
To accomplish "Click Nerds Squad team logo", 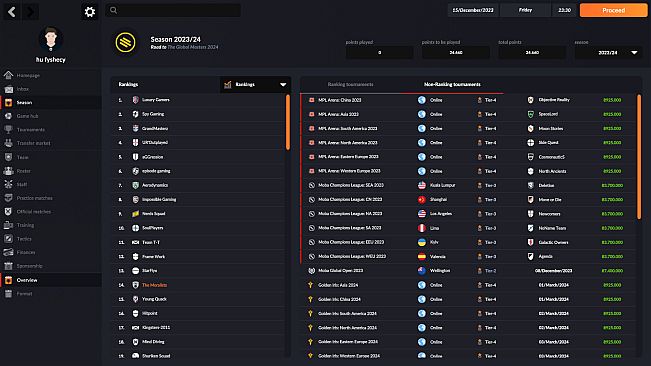I will click(x=135, y=214).
